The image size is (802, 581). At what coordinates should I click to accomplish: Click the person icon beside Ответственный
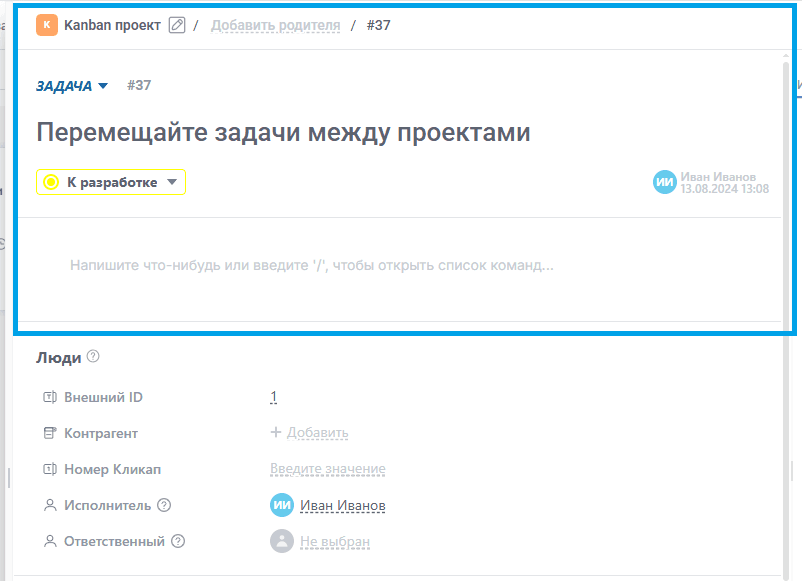(50, 541)
